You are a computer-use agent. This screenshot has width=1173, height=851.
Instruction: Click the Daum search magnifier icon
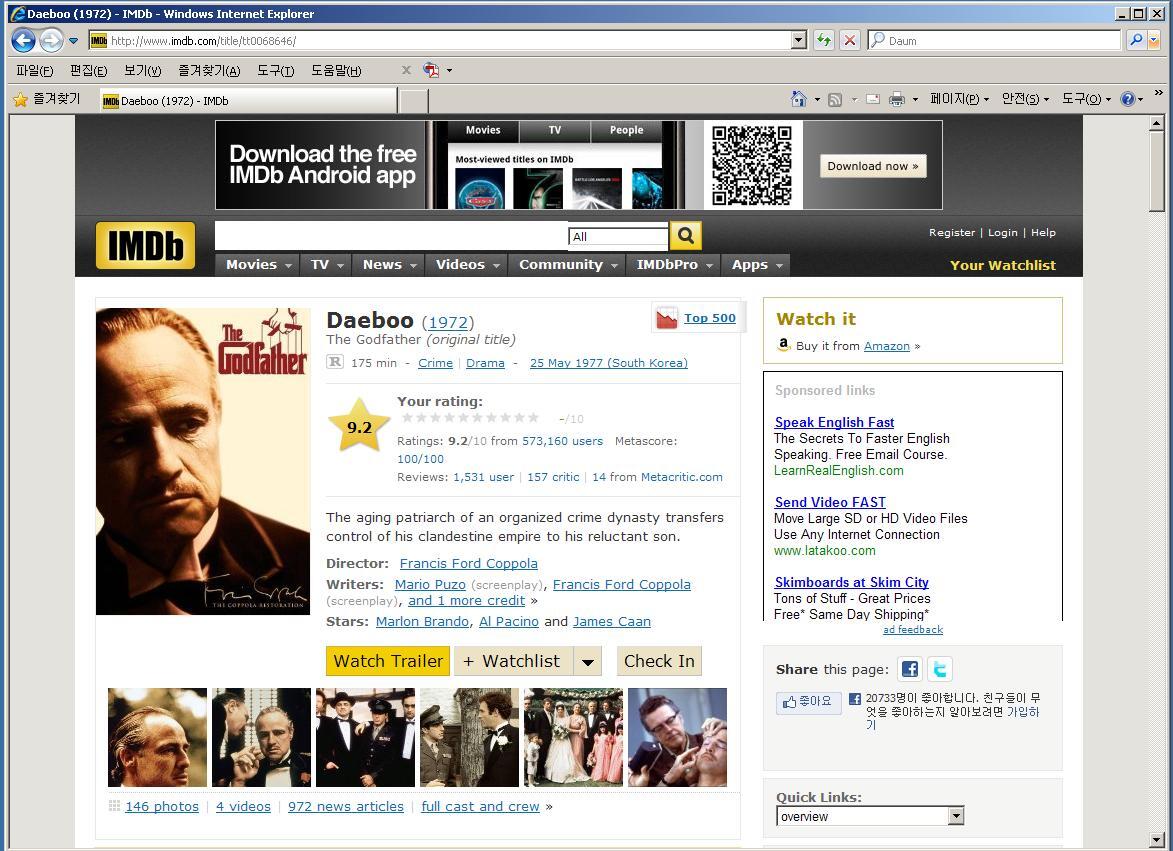tap(1136, 40)
